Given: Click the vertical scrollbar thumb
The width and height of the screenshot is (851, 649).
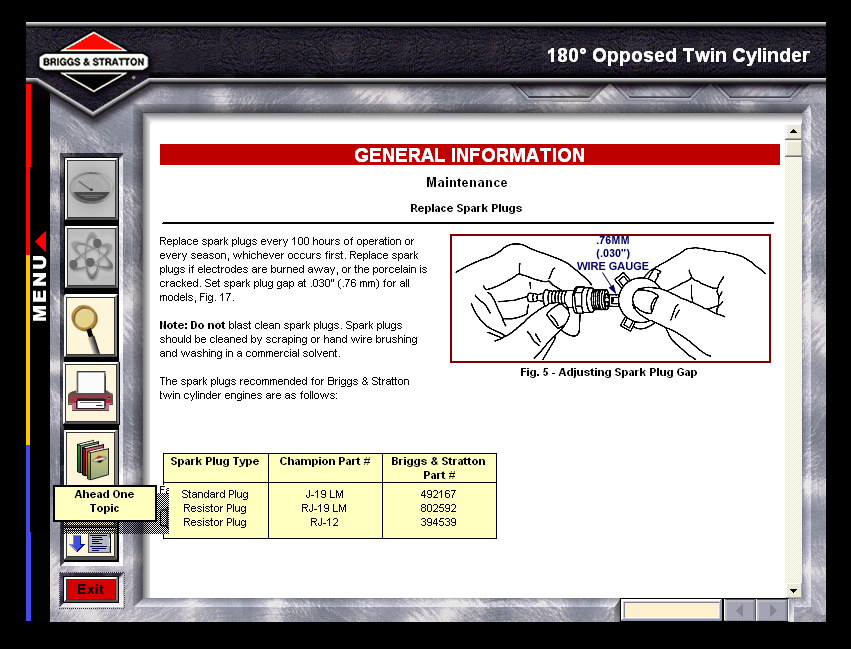Looking at the screenshot, I should [x=793, y=148].
